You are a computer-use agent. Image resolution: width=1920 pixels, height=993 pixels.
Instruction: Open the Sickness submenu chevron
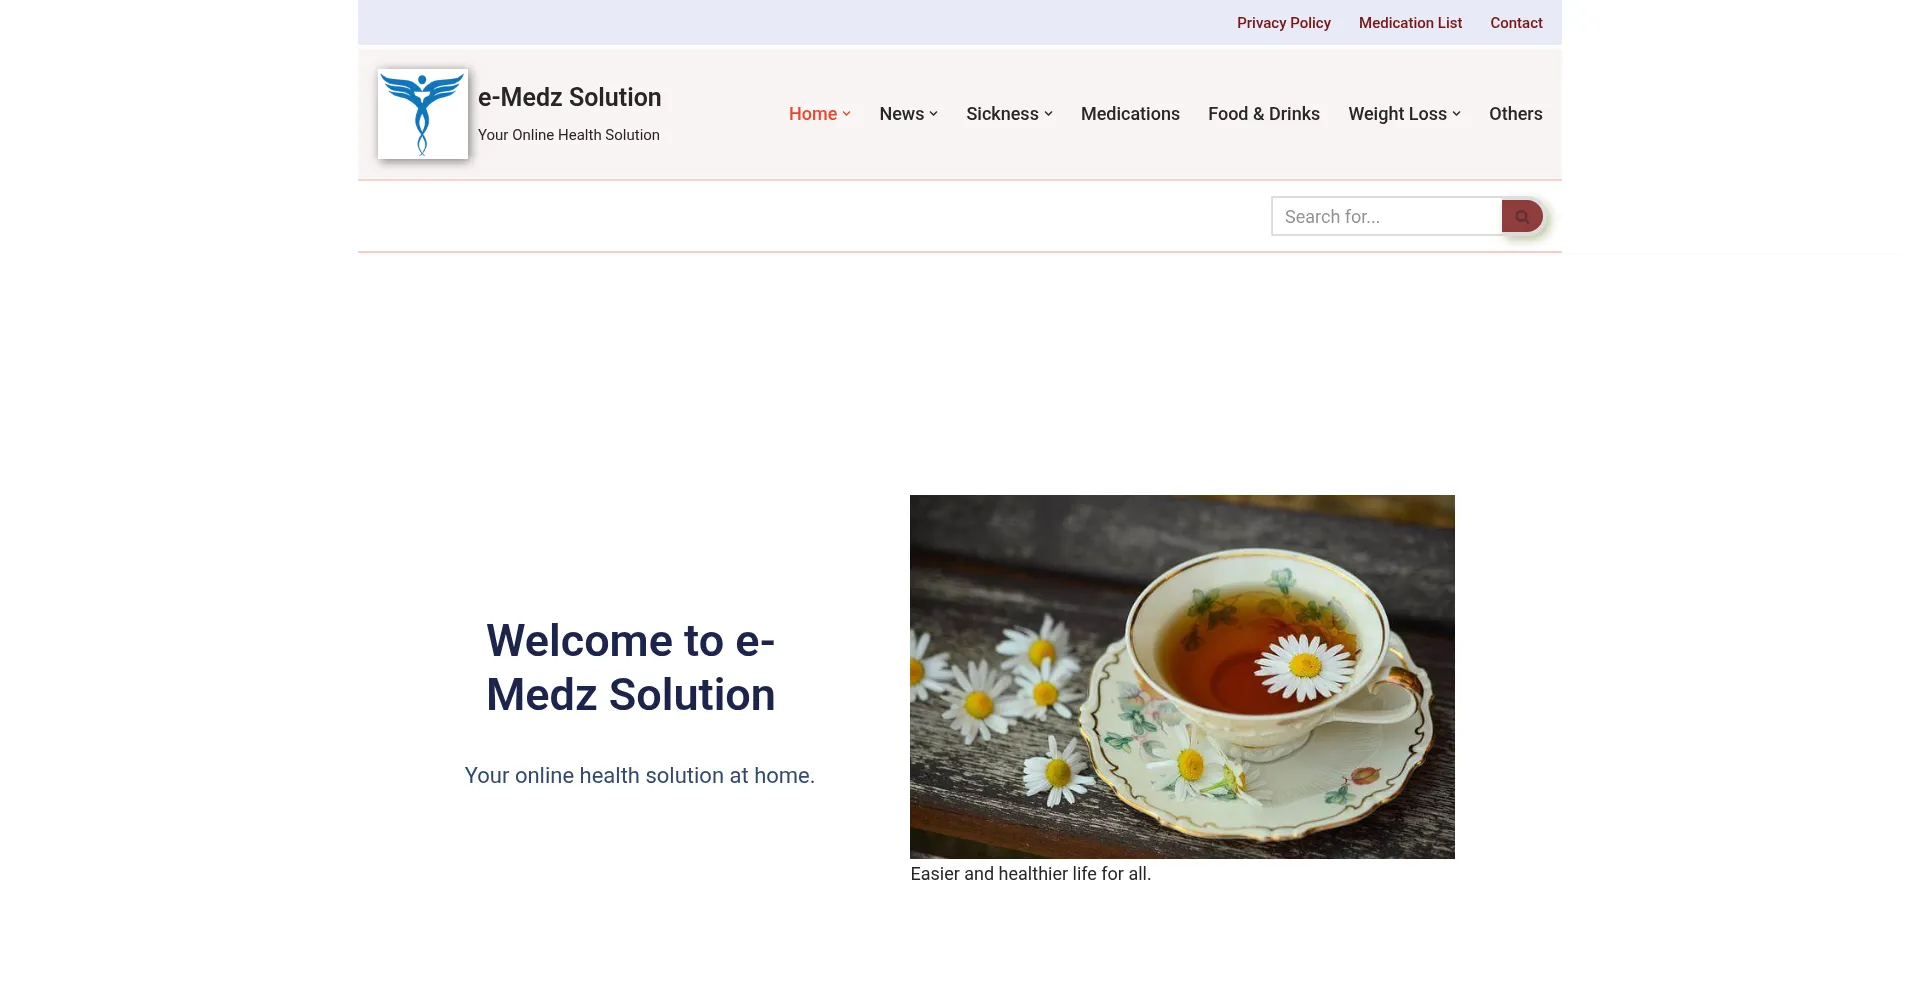click(1049, 114)
